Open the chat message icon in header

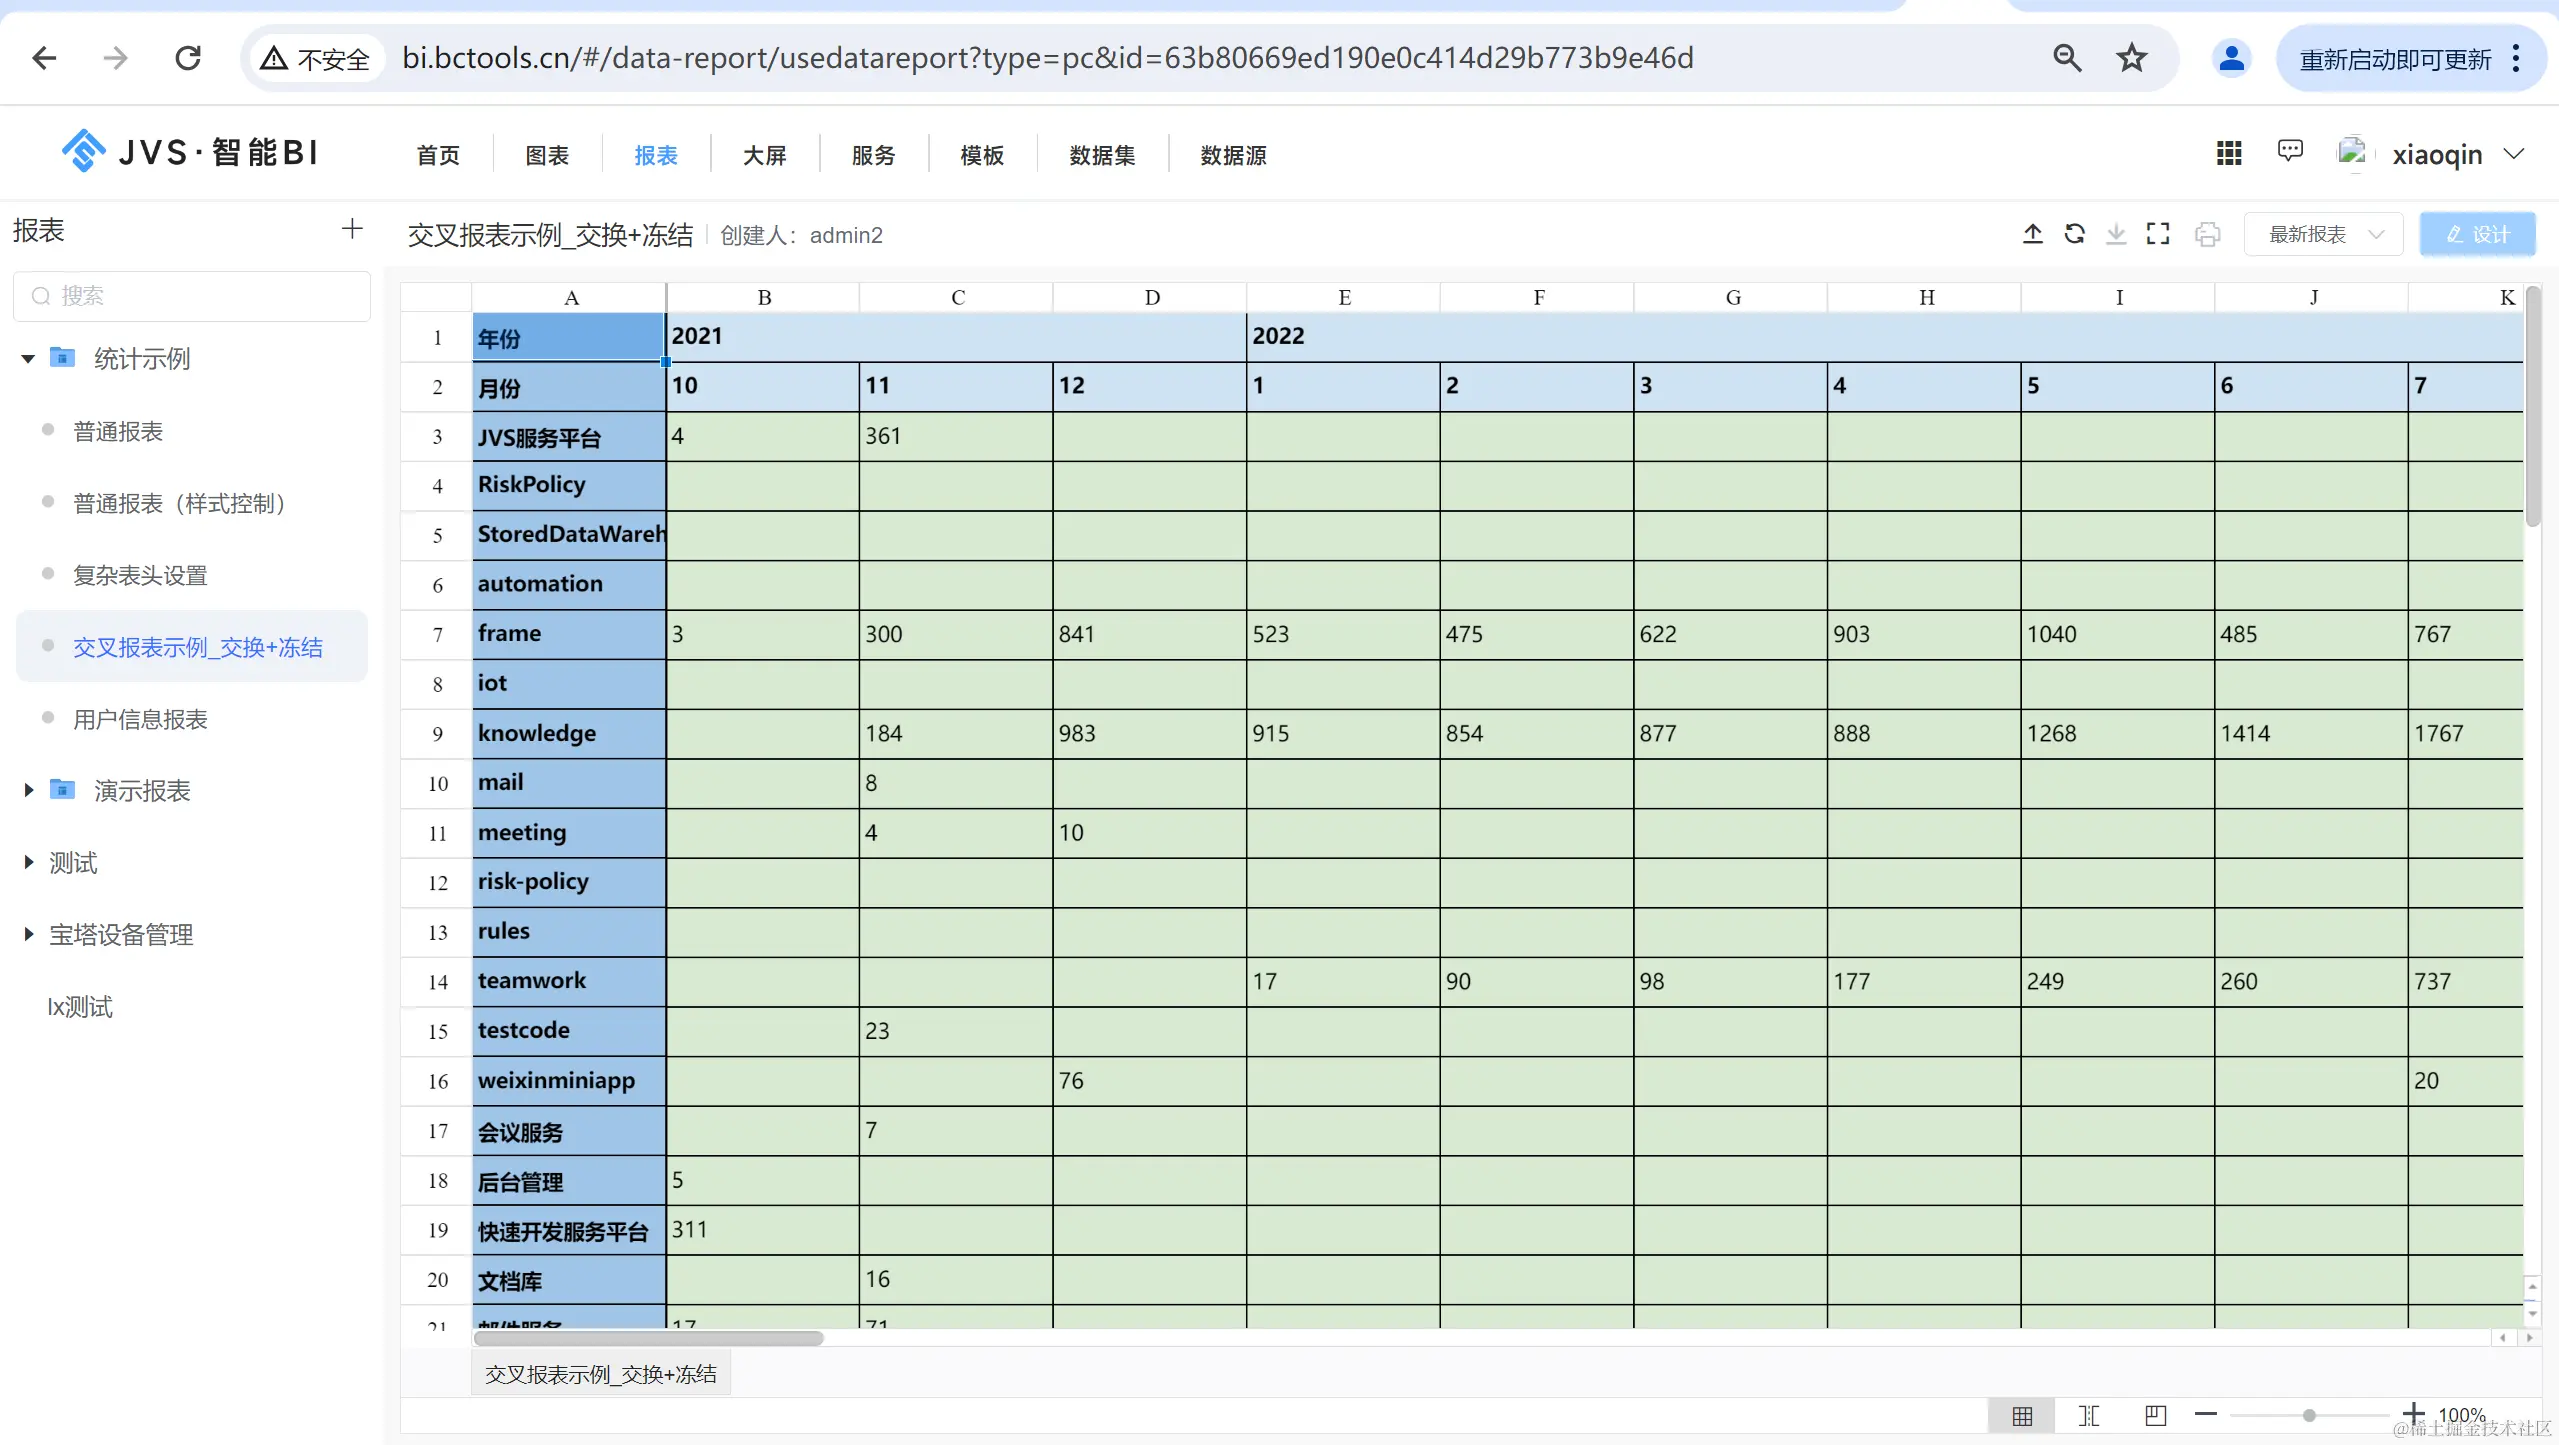2289,151
